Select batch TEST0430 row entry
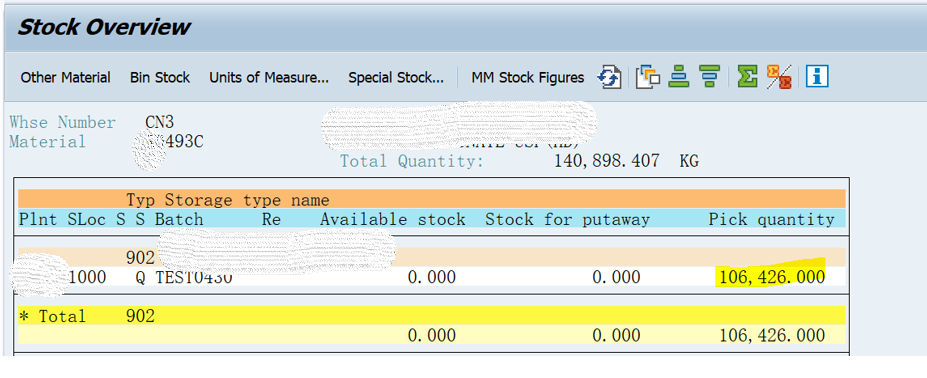Screen dimensions: 927x378 tap(193, 277)
